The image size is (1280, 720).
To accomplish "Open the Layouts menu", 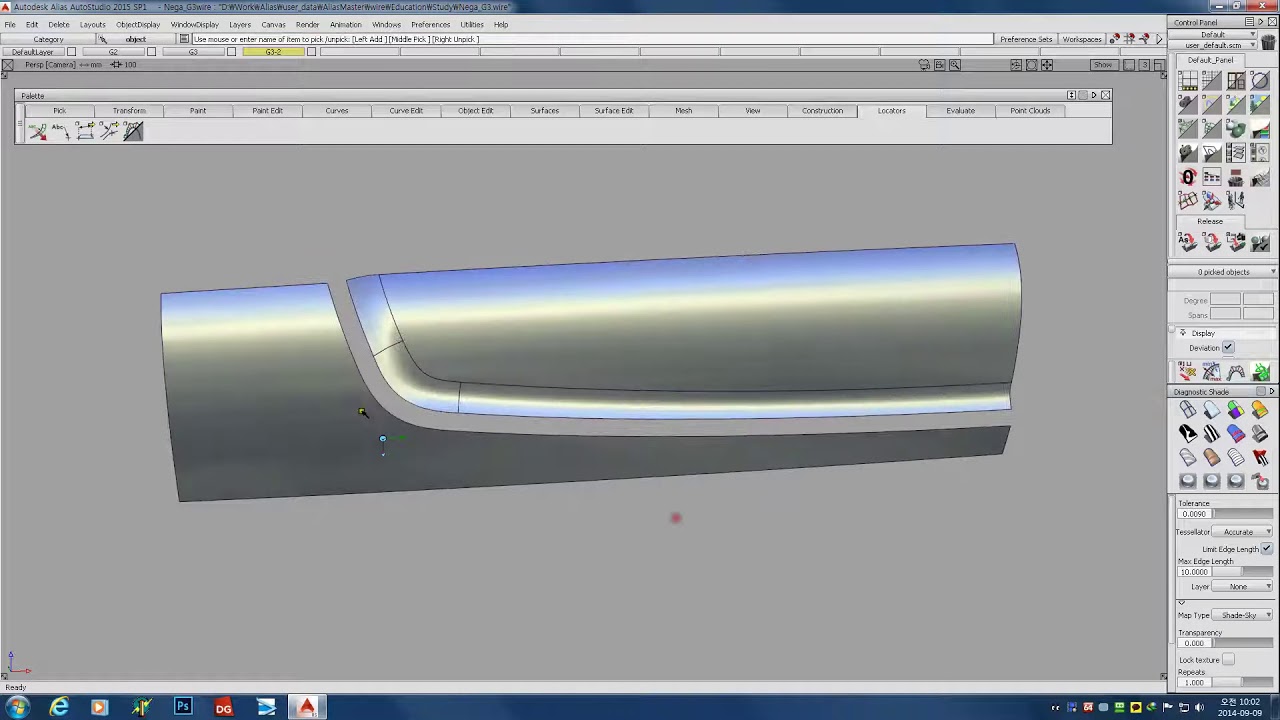I will 92,24.
